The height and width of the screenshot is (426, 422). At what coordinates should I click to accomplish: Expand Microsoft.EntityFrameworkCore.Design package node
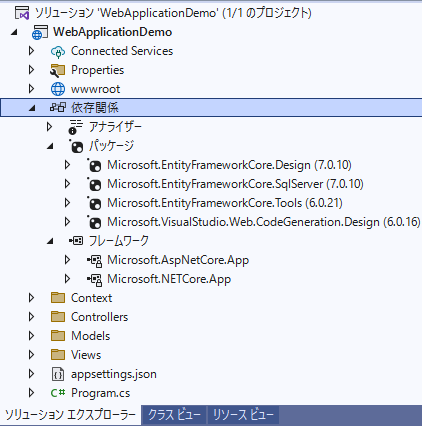(x=67, y=165)
